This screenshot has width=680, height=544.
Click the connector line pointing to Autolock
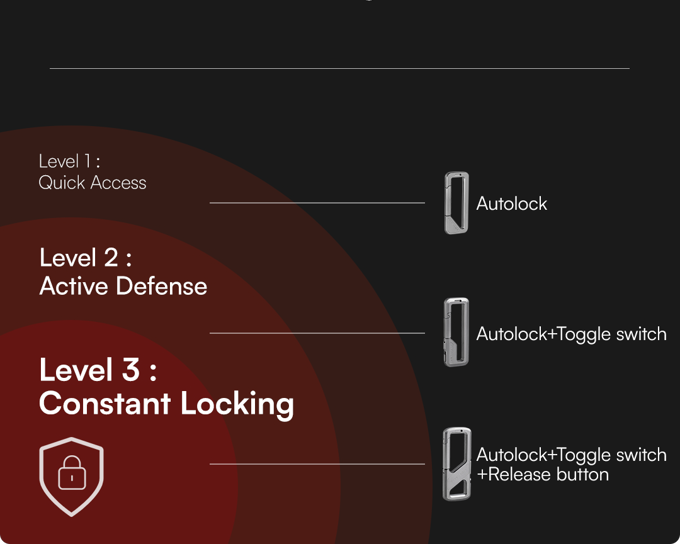point(317,203)
